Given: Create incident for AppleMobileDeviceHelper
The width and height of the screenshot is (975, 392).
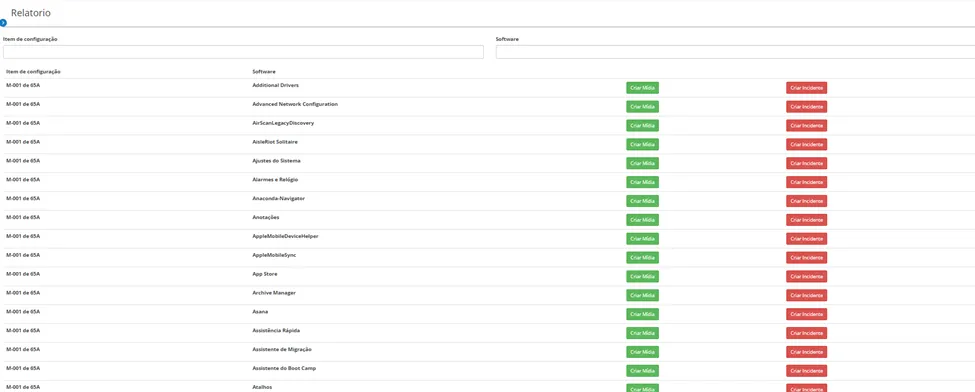Looking at the screenshot, I should coord(806,239).
